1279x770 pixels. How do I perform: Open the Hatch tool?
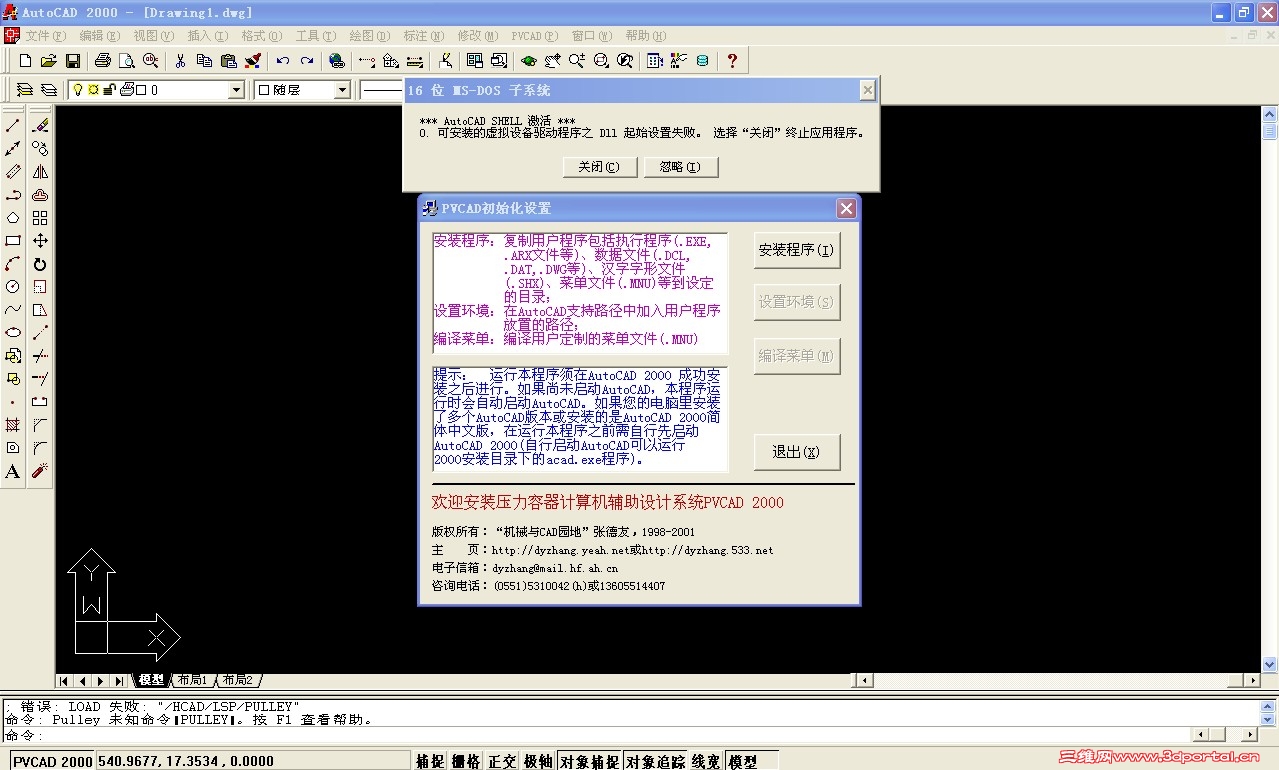(13, 425)
